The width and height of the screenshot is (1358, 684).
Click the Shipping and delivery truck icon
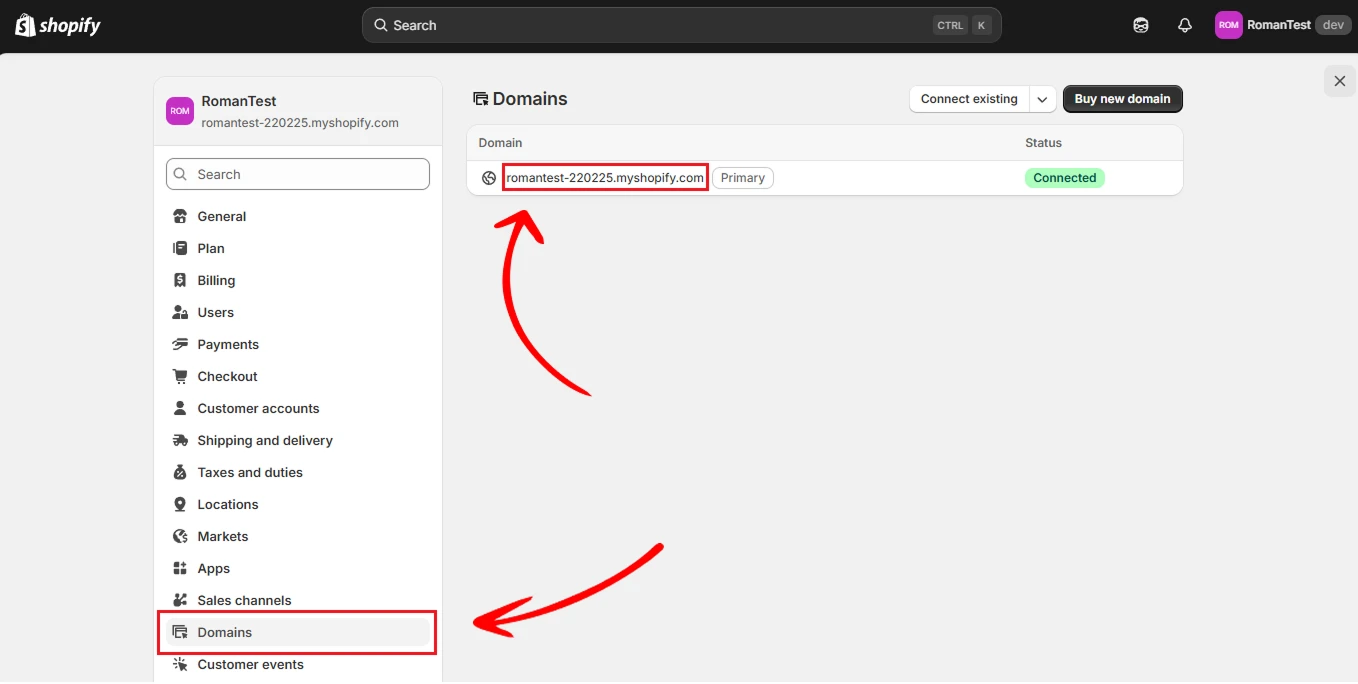coord(180,440)
